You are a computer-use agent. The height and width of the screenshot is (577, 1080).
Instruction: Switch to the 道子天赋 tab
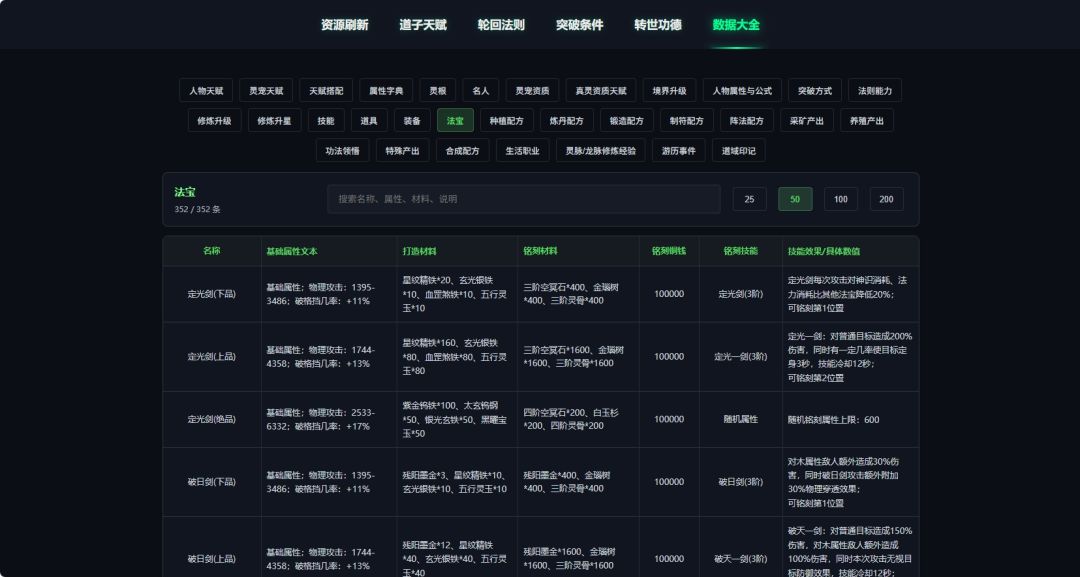tap(423, 25)
